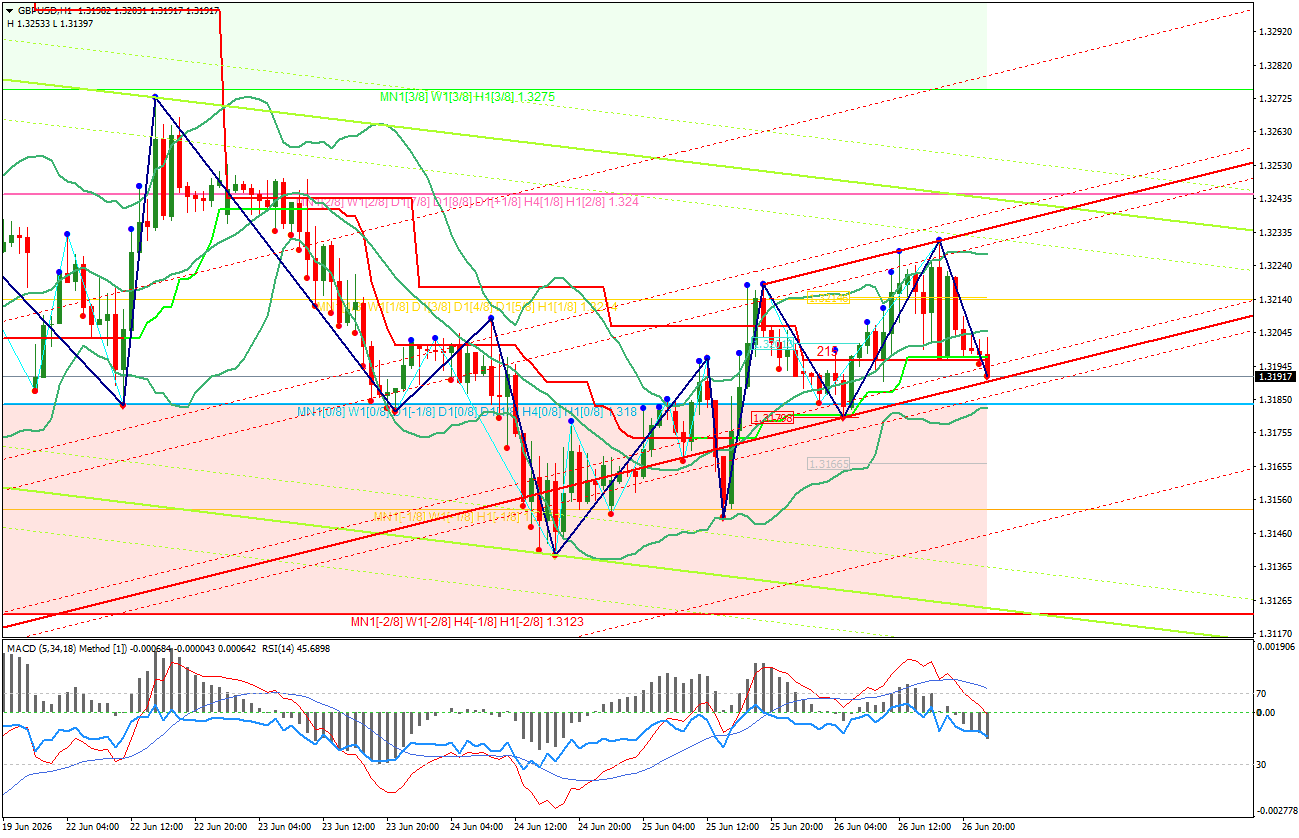Click the pink Murrey level label ending 1.324
This screenshot has width=1299, height=838.
click(470, 201)
